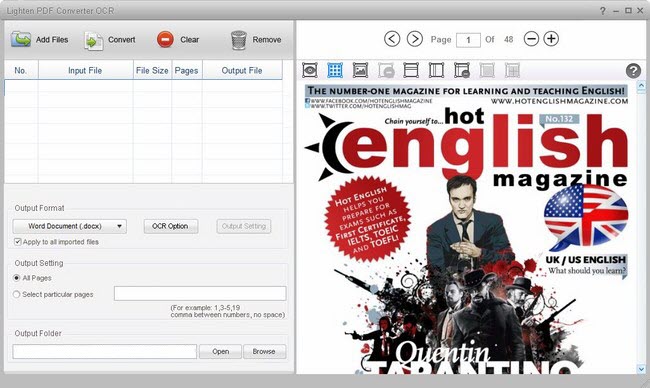Click the Add Files icon

21,40
